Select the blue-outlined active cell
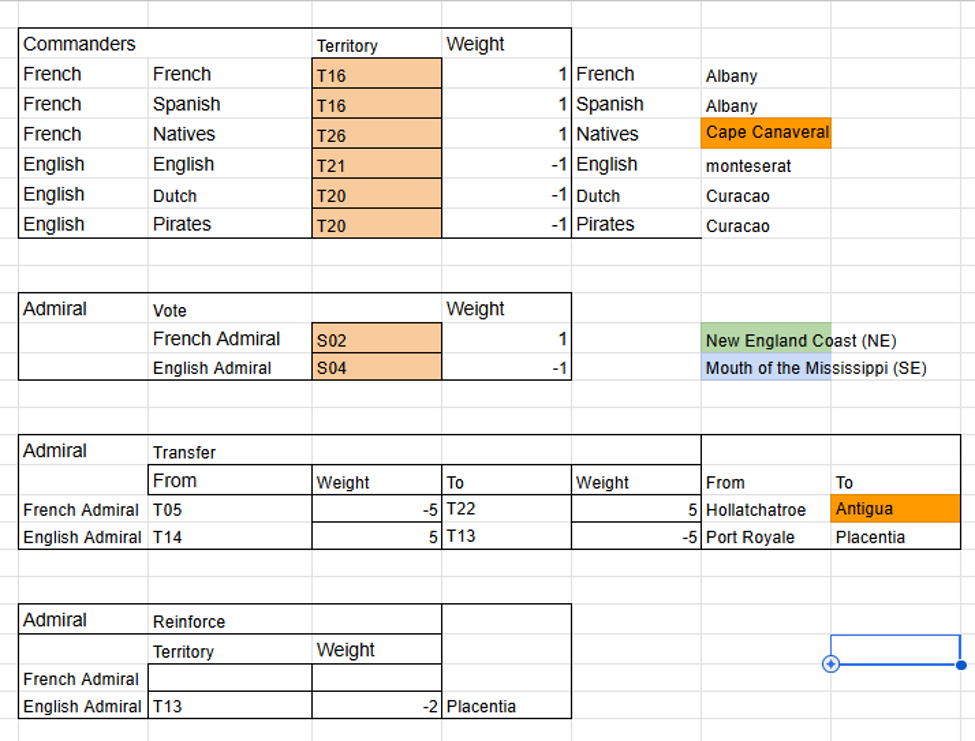 [x=895, y=650]
